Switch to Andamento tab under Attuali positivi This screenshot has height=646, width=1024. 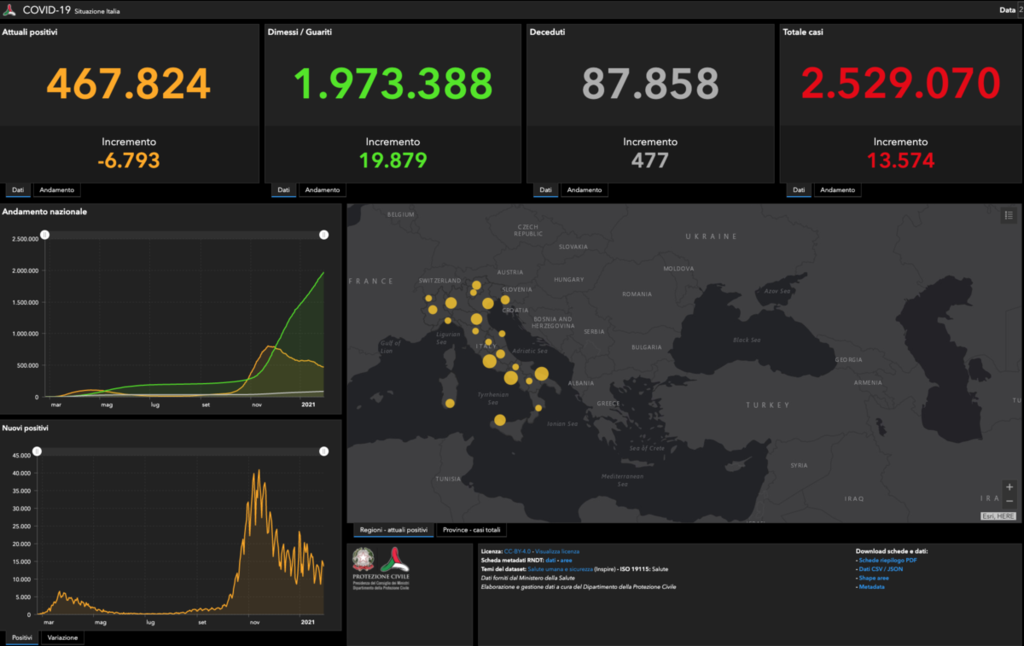[x=56, y=190]
